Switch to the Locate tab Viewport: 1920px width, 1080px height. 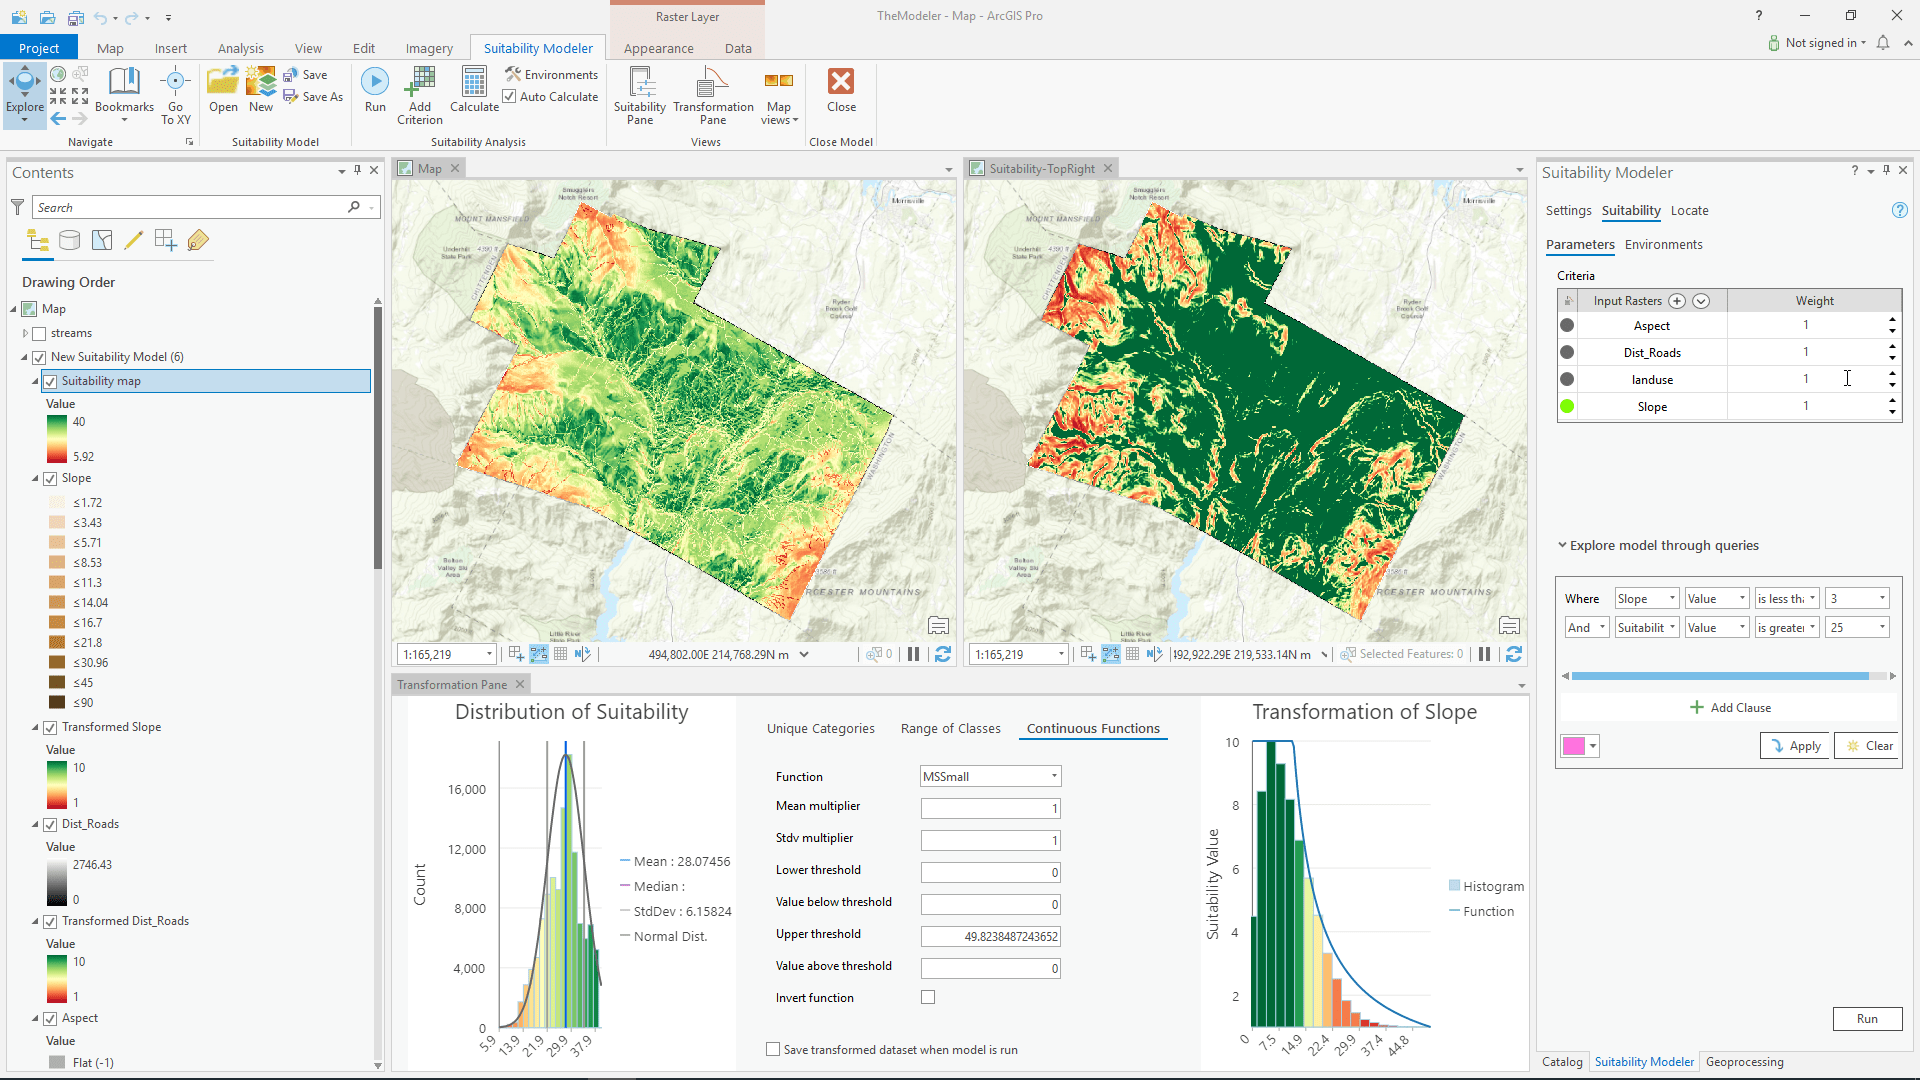[1689, 211]
